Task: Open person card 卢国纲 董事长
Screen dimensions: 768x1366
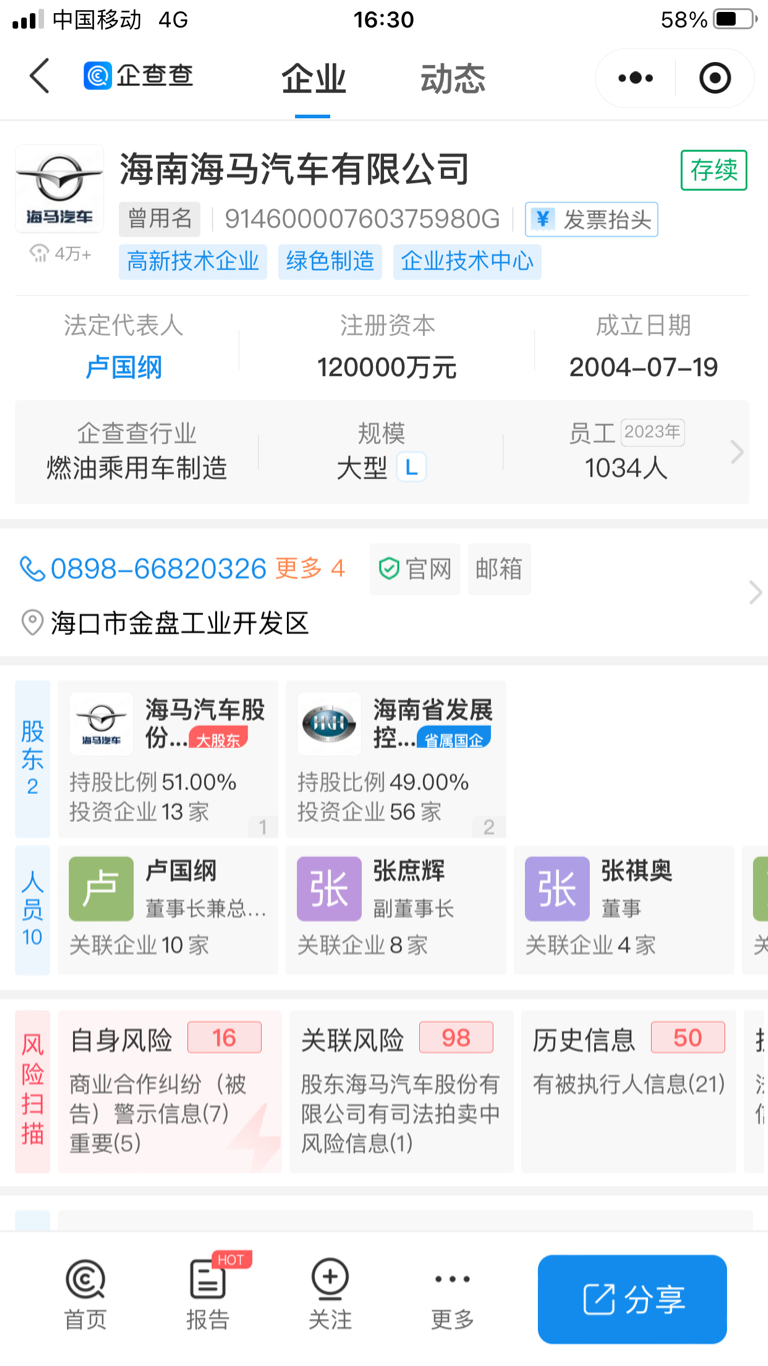Action: [168, 910]
